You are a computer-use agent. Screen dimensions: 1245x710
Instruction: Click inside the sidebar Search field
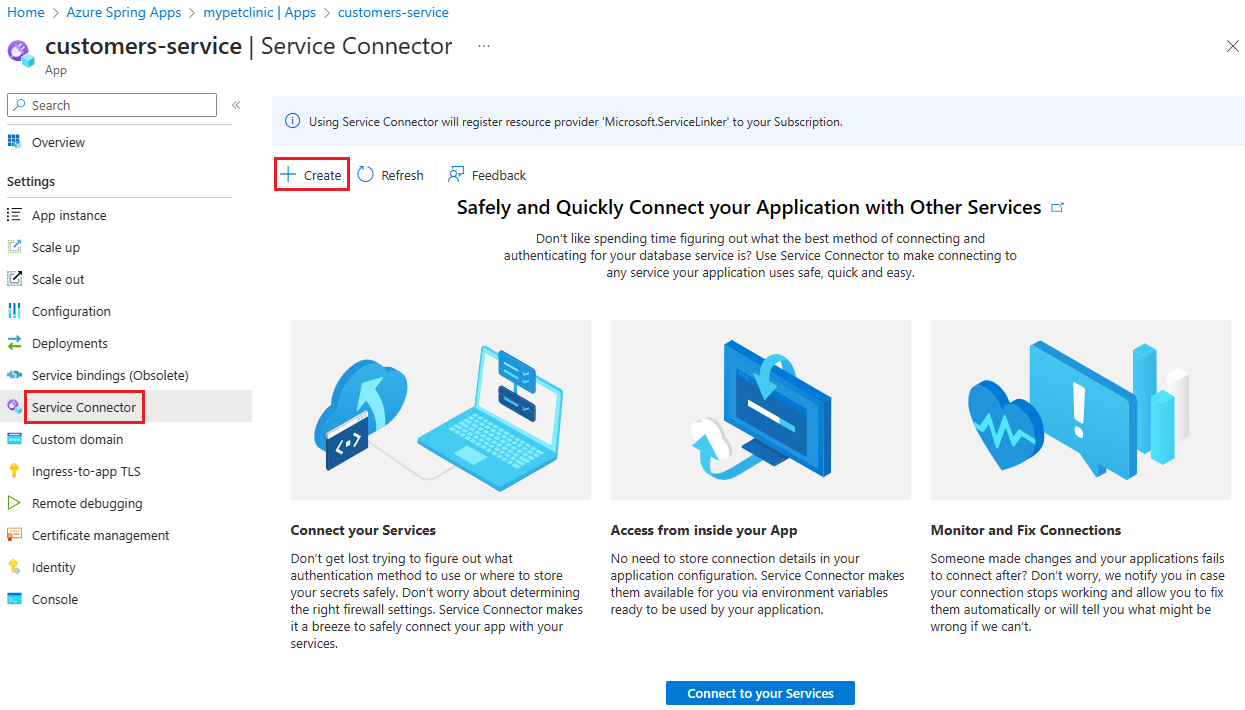coord(110,104)
